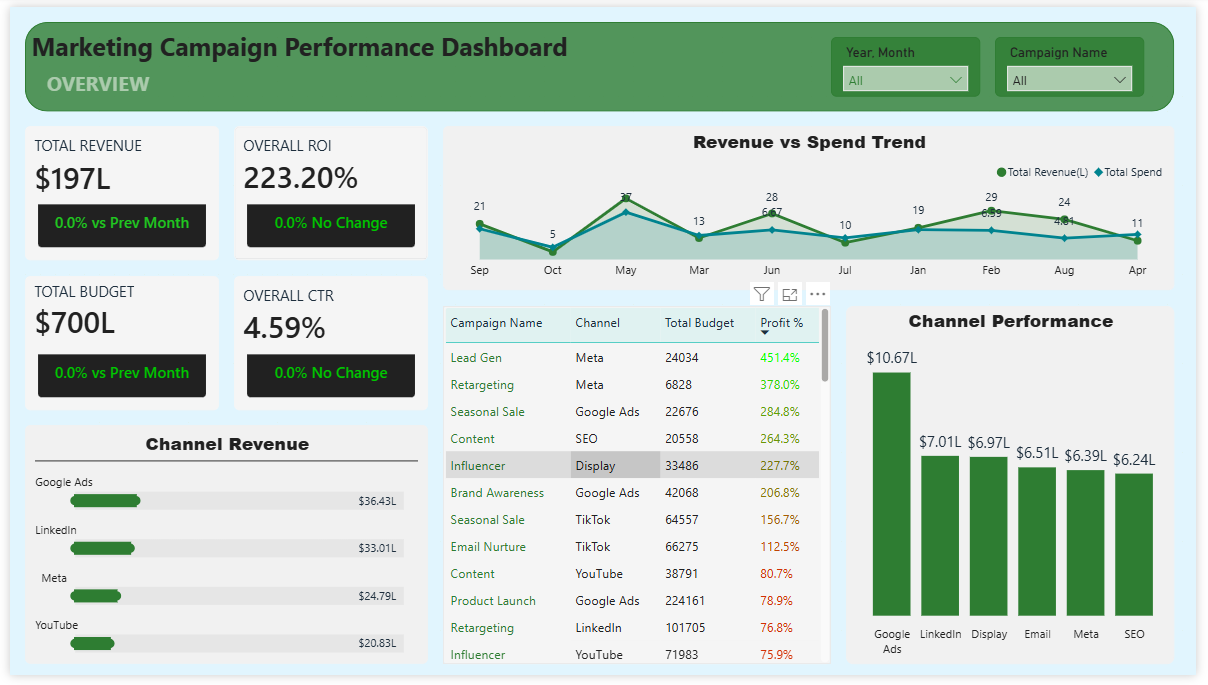Expand the Year, Month dropdown
The image size is (1208, 685).
(x=955, y=80)
